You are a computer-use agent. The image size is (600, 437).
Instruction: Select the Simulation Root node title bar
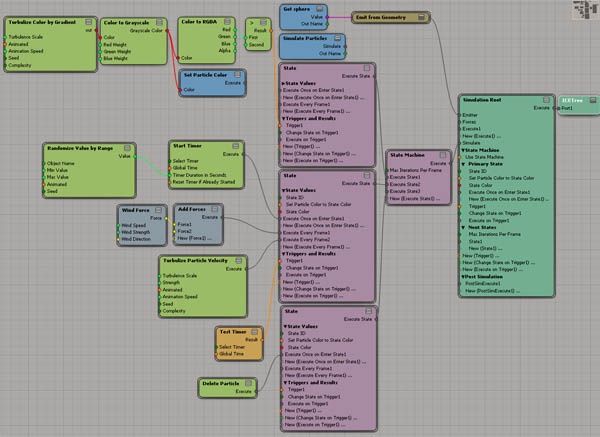coord(482,100)
